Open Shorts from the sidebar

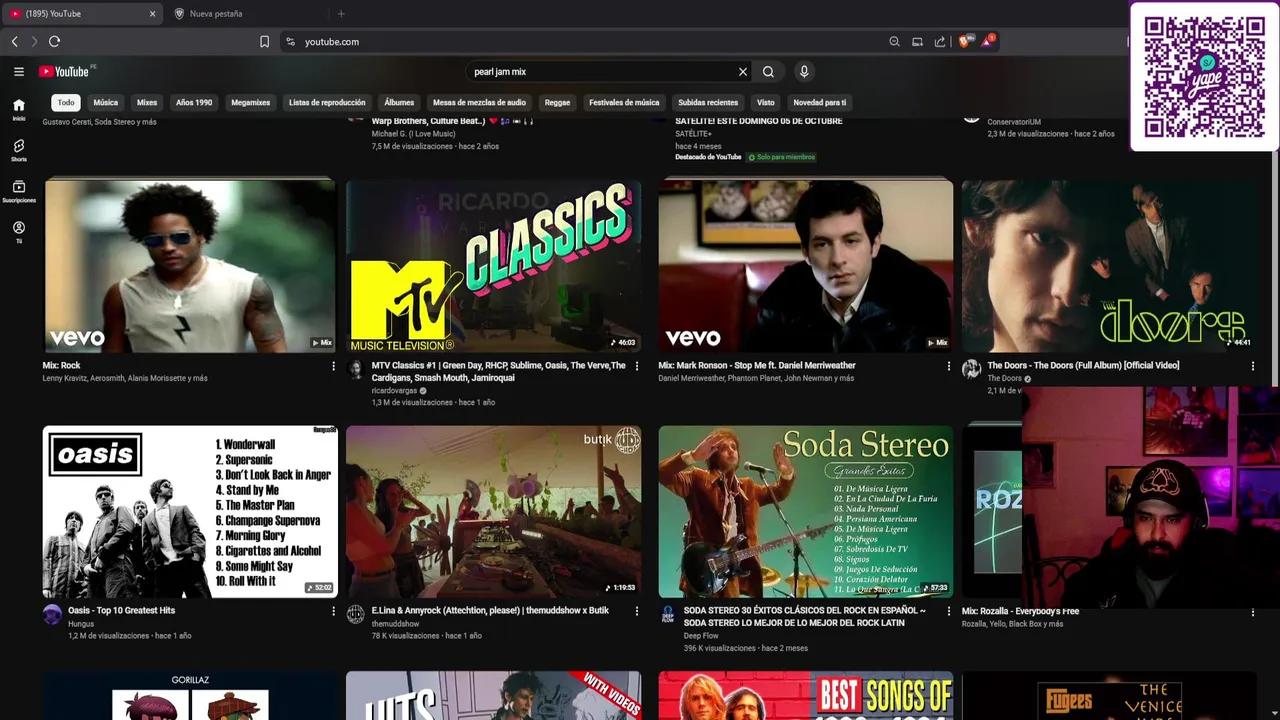pos(18,150)
